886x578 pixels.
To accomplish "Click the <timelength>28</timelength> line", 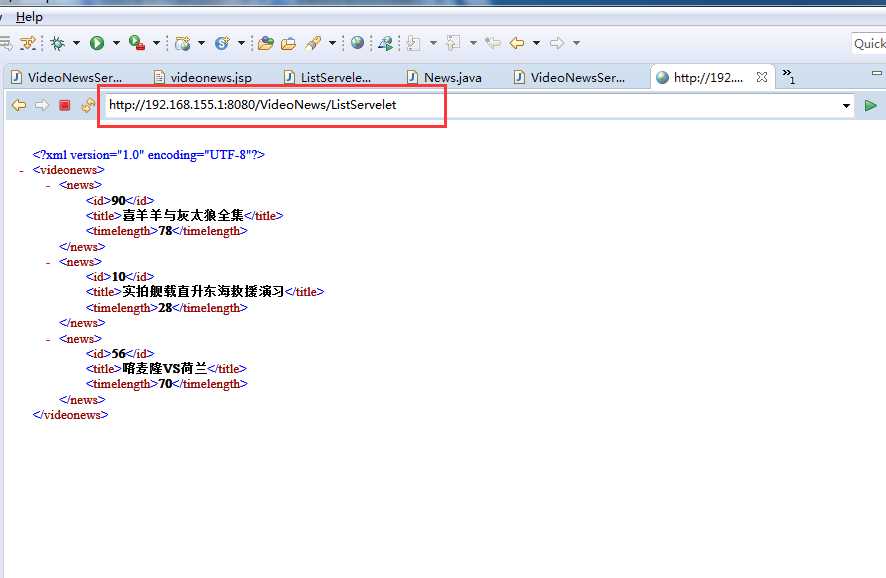I will [167, 308].
